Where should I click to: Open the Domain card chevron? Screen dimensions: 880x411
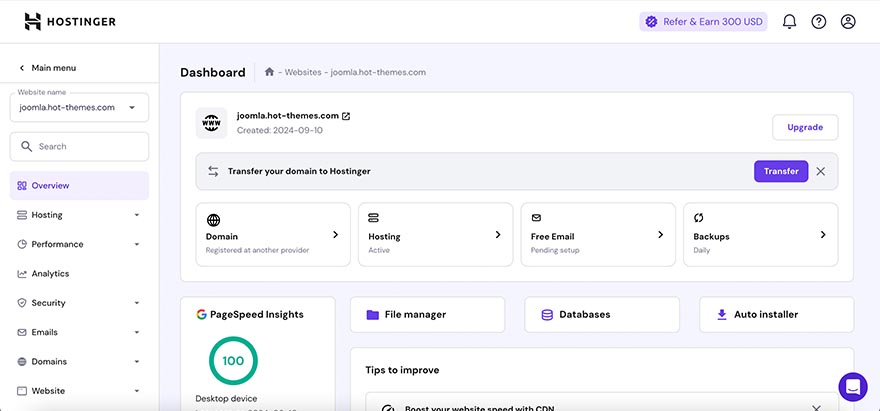[x=336, y=235]
